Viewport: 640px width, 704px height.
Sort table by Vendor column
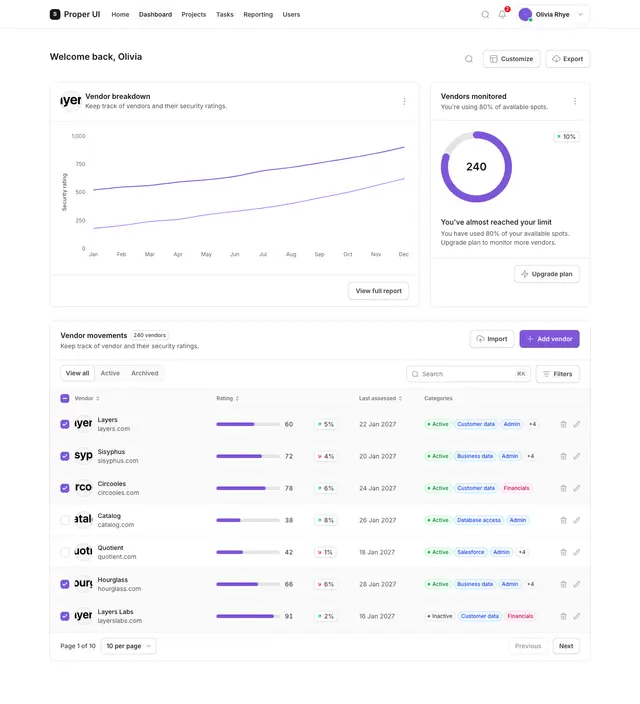pyautogui.click(x=87, y=398)
